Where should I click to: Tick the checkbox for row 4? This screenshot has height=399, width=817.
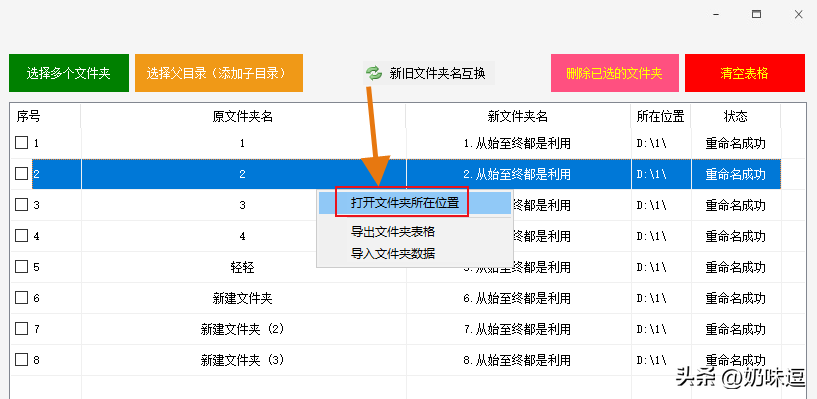[21, 236]
